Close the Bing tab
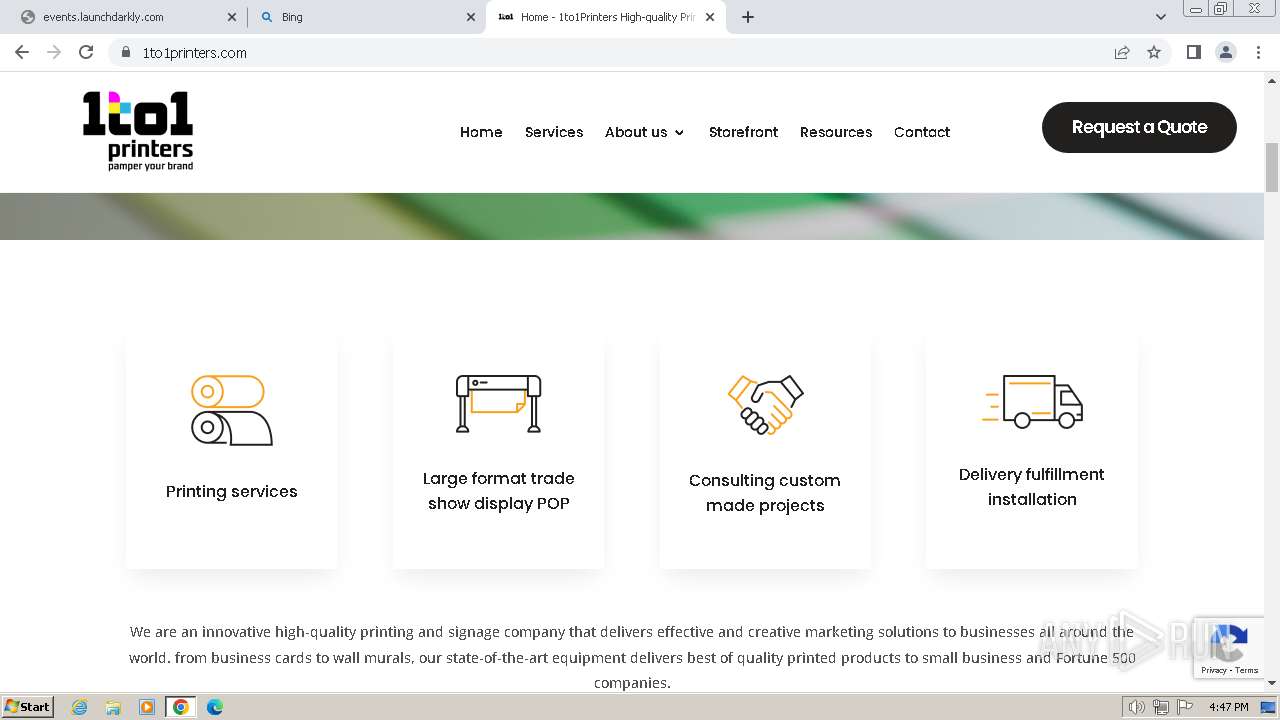Viewport: 1280px width, 720px height. coord(471,17)
